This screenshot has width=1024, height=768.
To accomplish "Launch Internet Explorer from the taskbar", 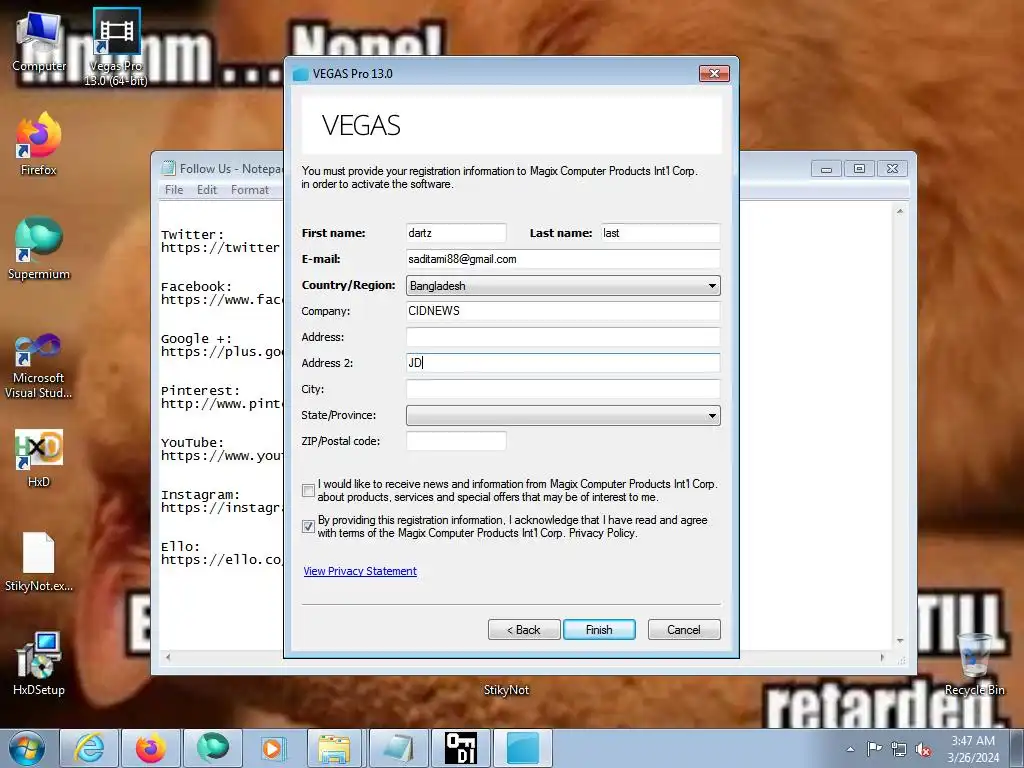I will click(x=89, y=748).
